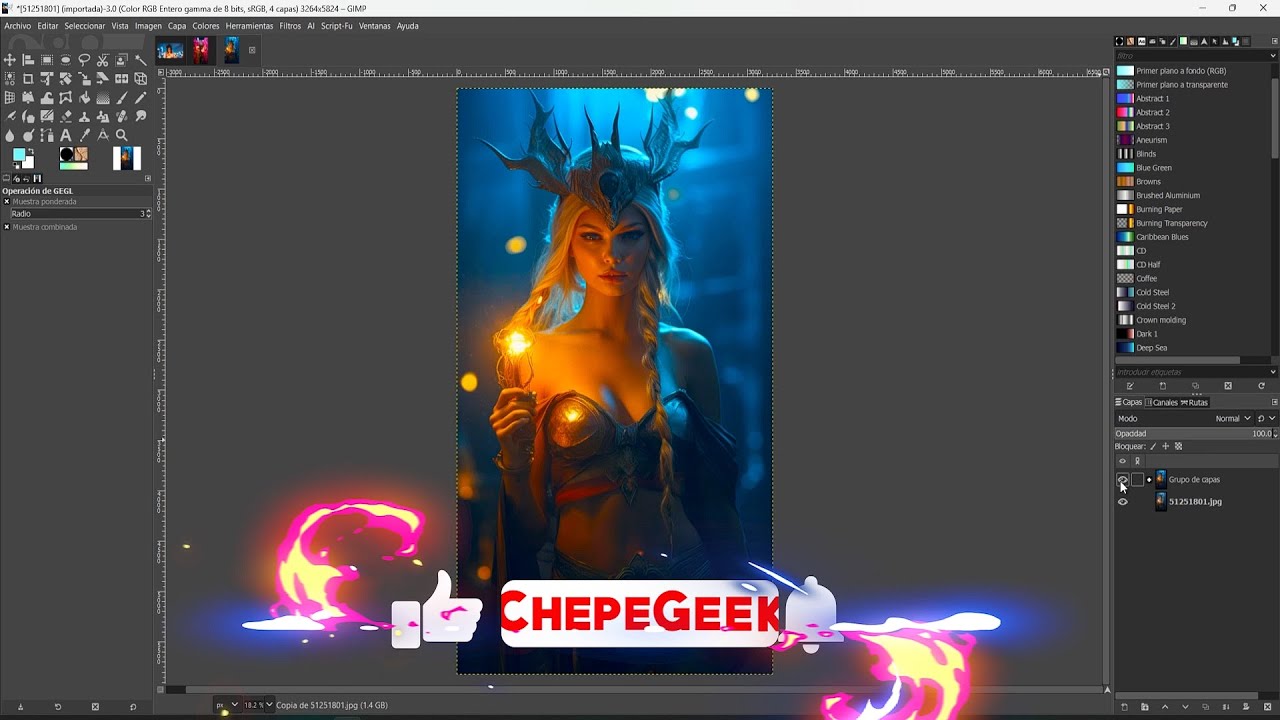Open the layer Modo Normal dropdown
This screenshot has width=1280, height=720.
tap(1233, 418)
